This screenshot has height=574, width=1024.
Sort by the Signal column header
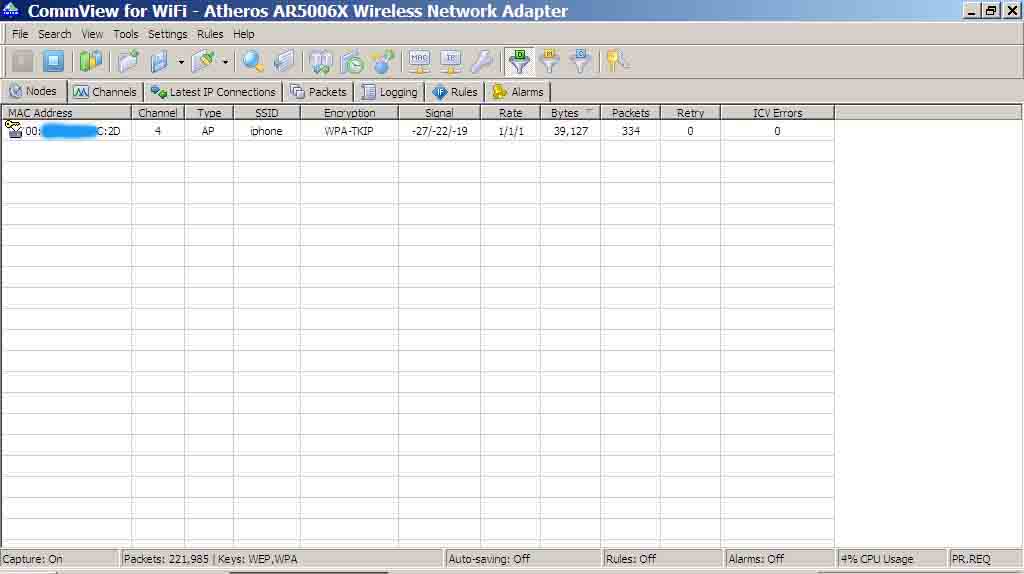click(439, 113)
